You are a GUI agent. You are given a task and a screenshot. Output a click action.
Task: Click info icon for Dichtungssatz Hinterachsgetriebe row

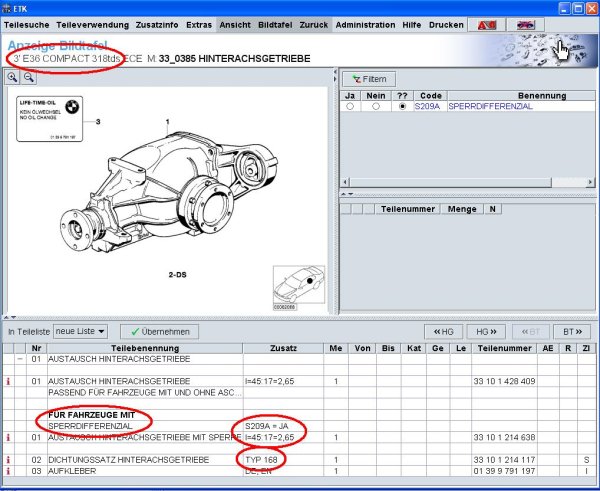8,460
